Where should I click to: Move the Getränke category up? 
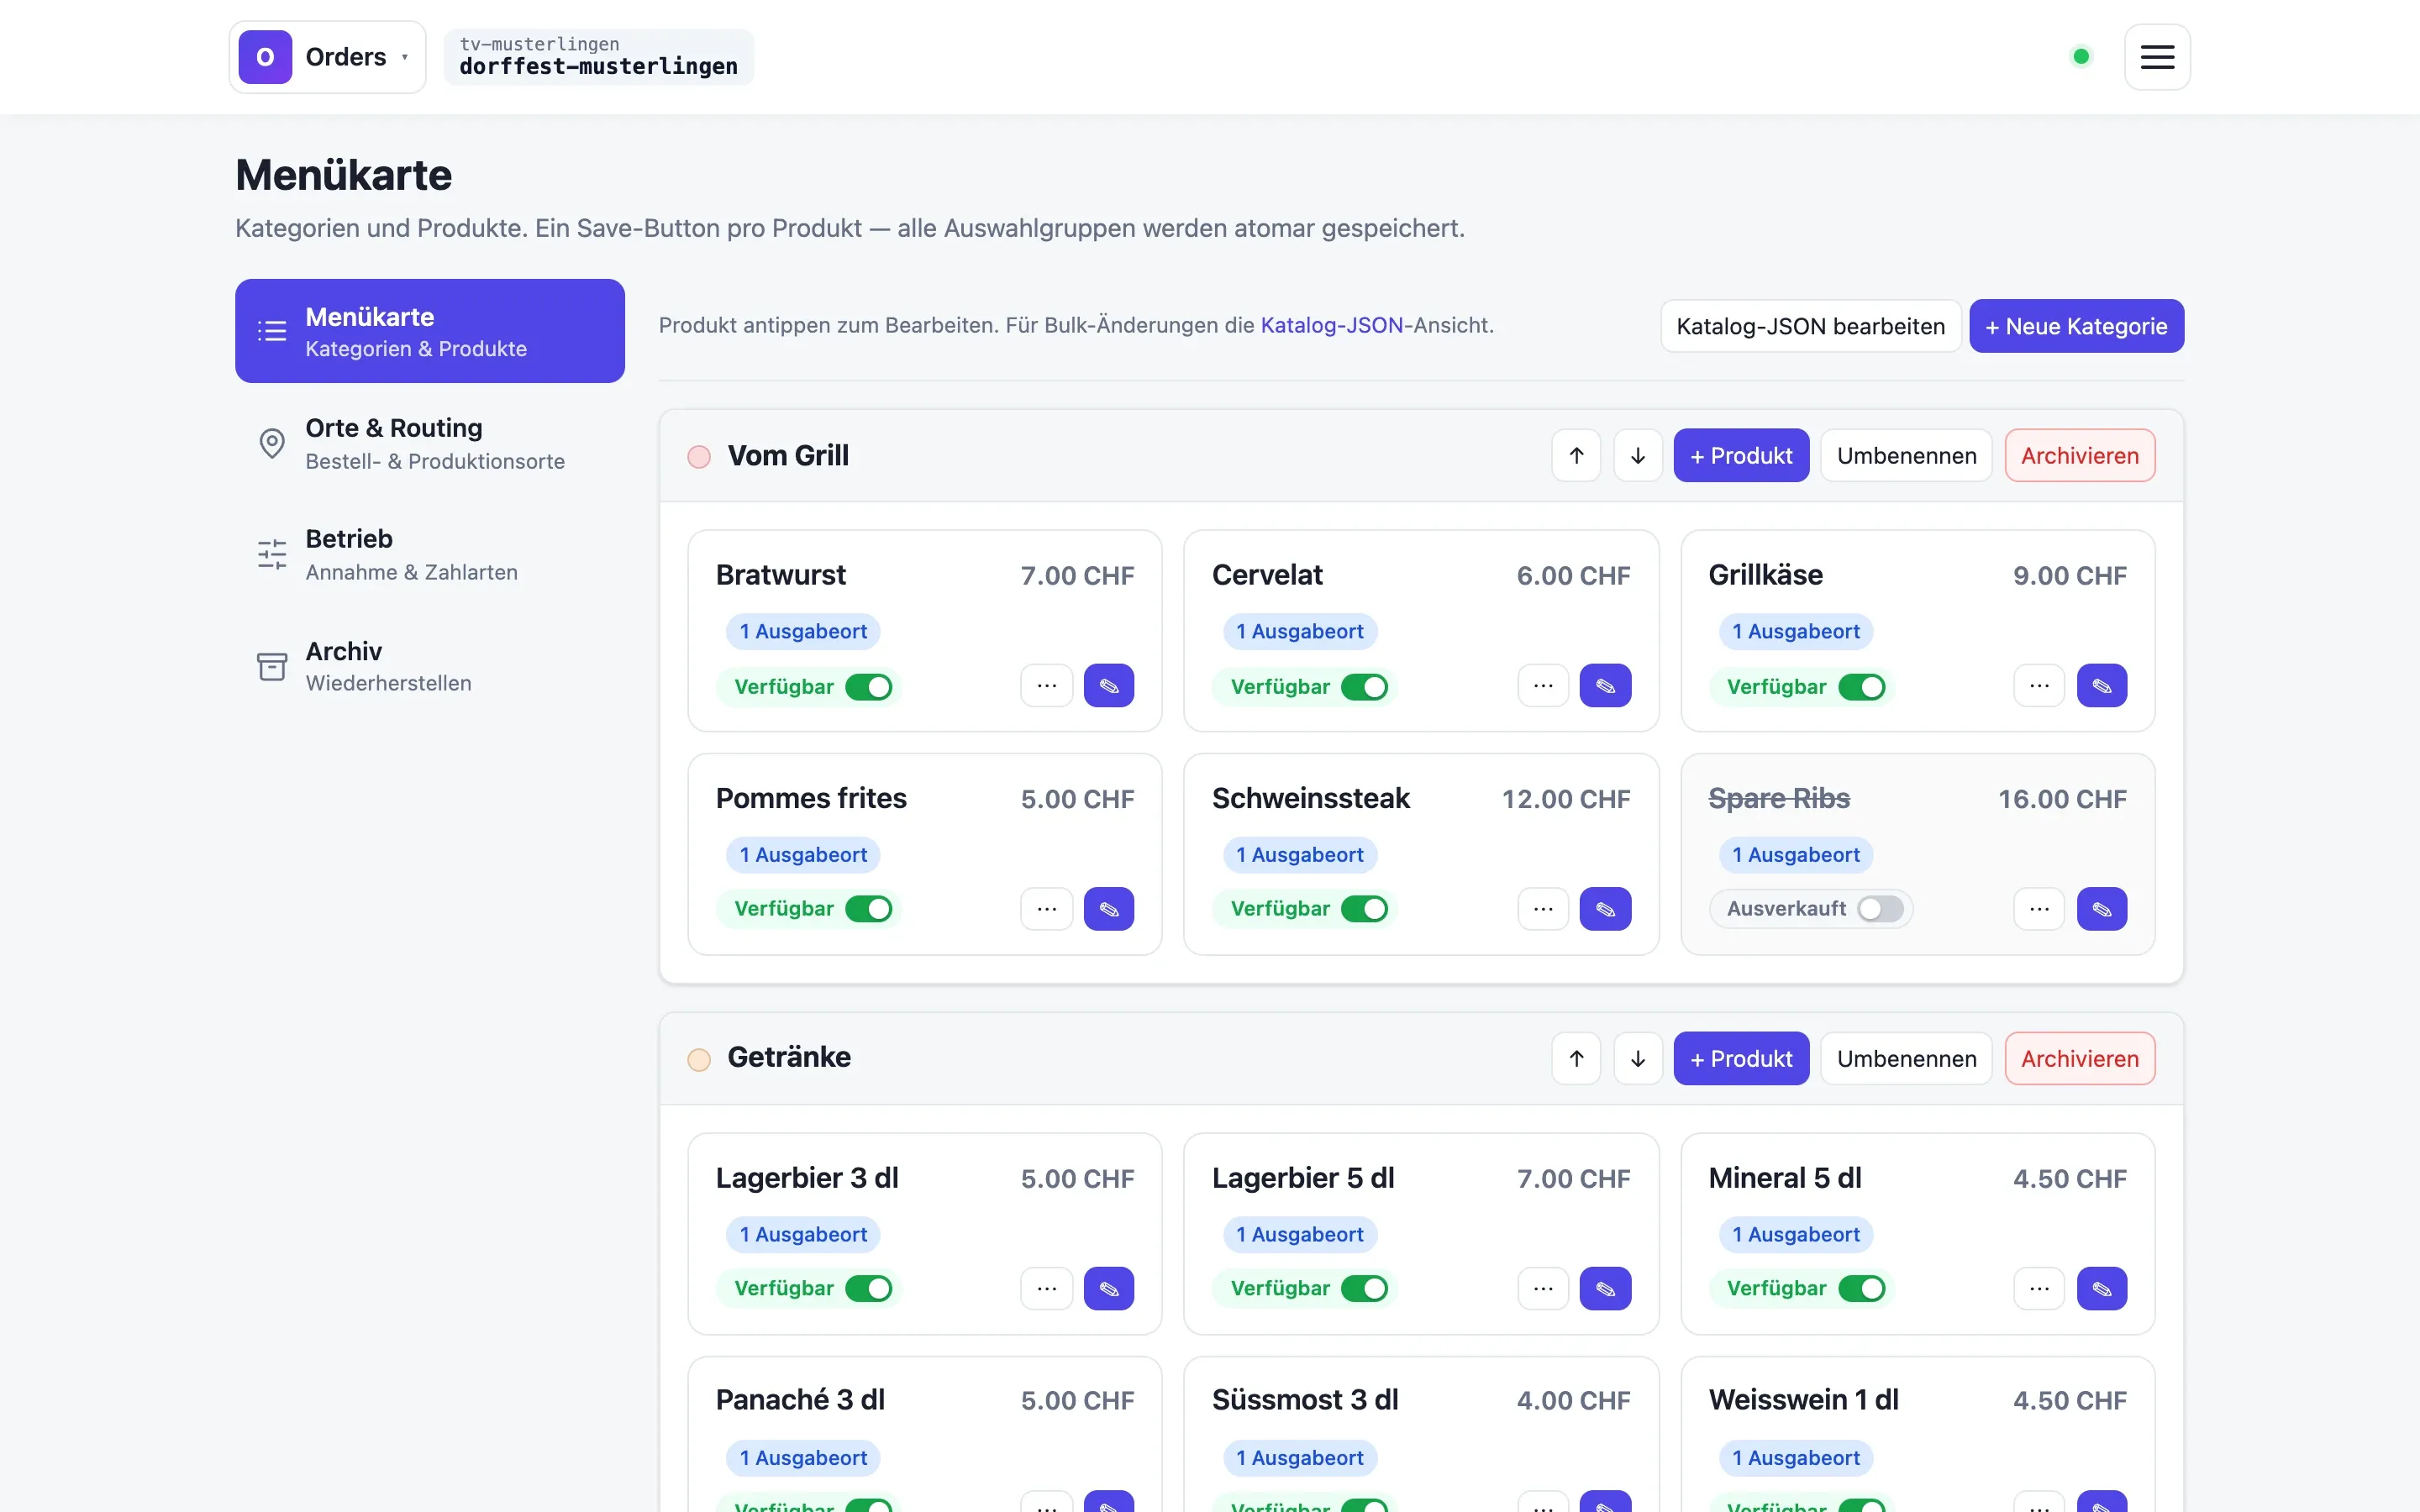pos(1577,1059)
